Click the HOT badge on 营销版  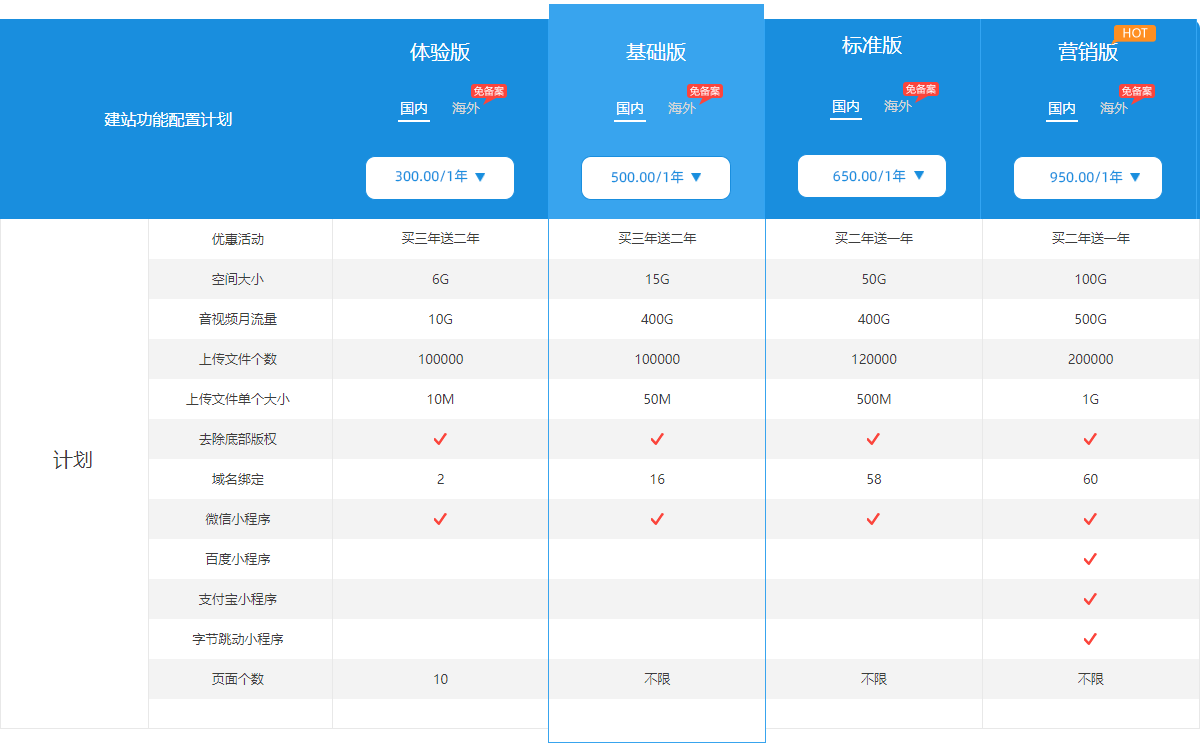click(x=1135, y=33)
